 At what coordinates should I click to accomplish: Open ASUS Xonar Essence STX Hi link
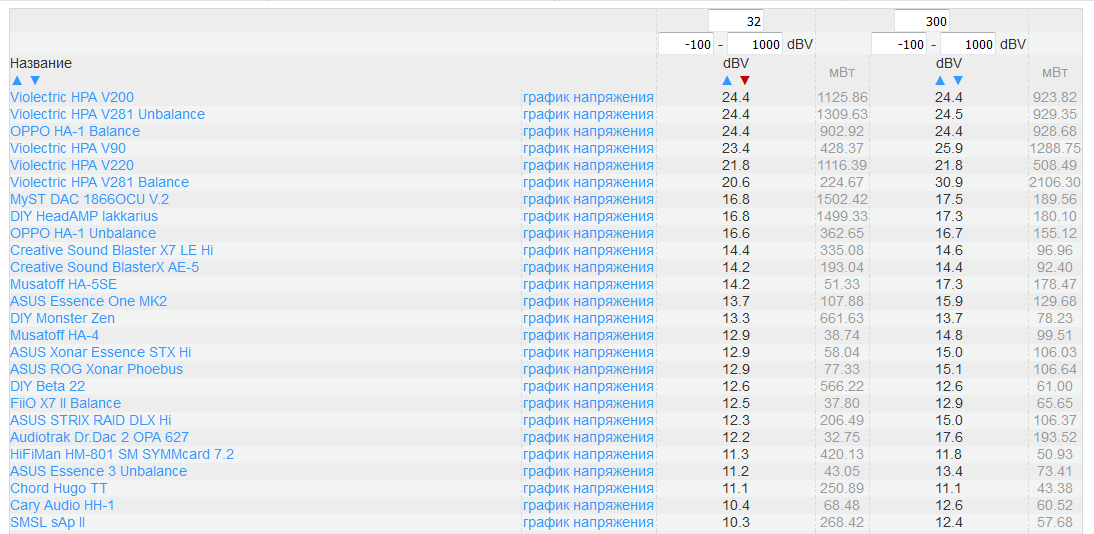coord(100,352)
